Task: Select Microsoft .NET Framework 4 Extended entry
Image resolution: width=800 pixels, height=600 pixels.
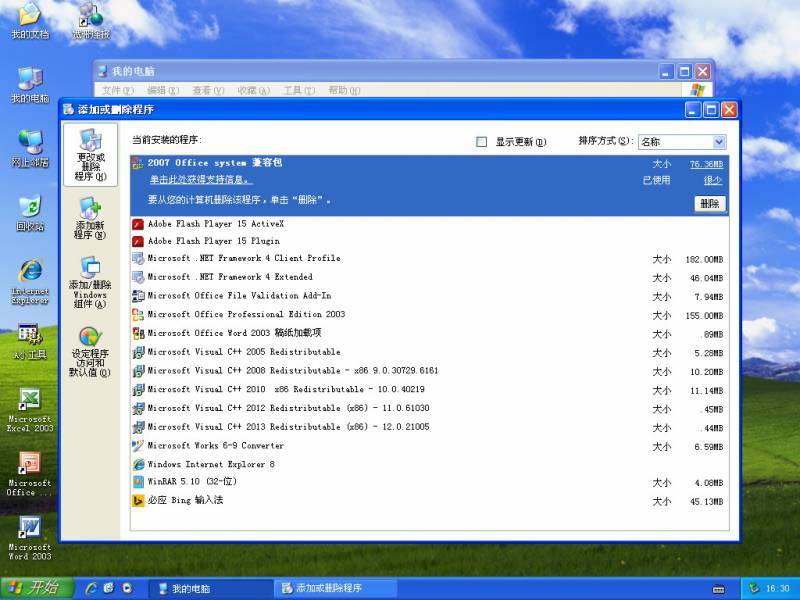Action: [429, 277]
